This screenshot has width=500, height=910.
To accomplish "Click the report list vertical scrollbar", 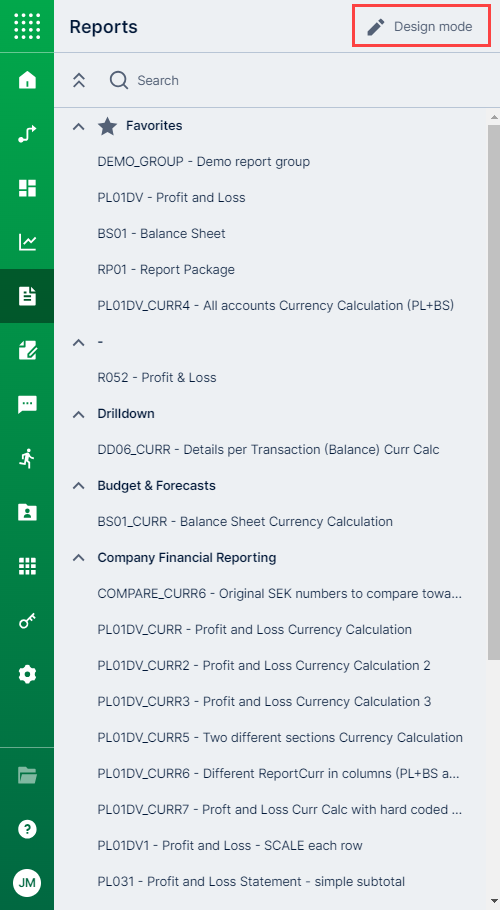I will click(x=494, y=391).
